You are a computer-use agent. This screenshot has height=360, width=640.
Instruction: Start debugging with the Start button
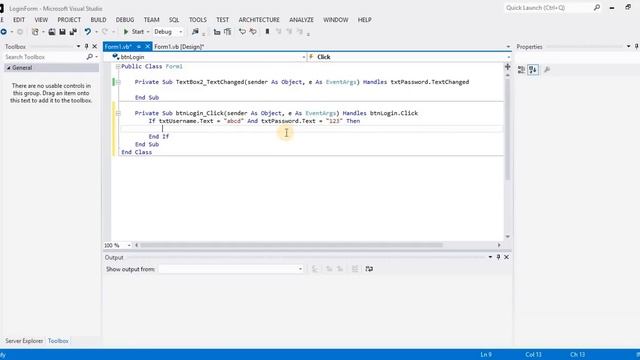(x=134, y=31)
